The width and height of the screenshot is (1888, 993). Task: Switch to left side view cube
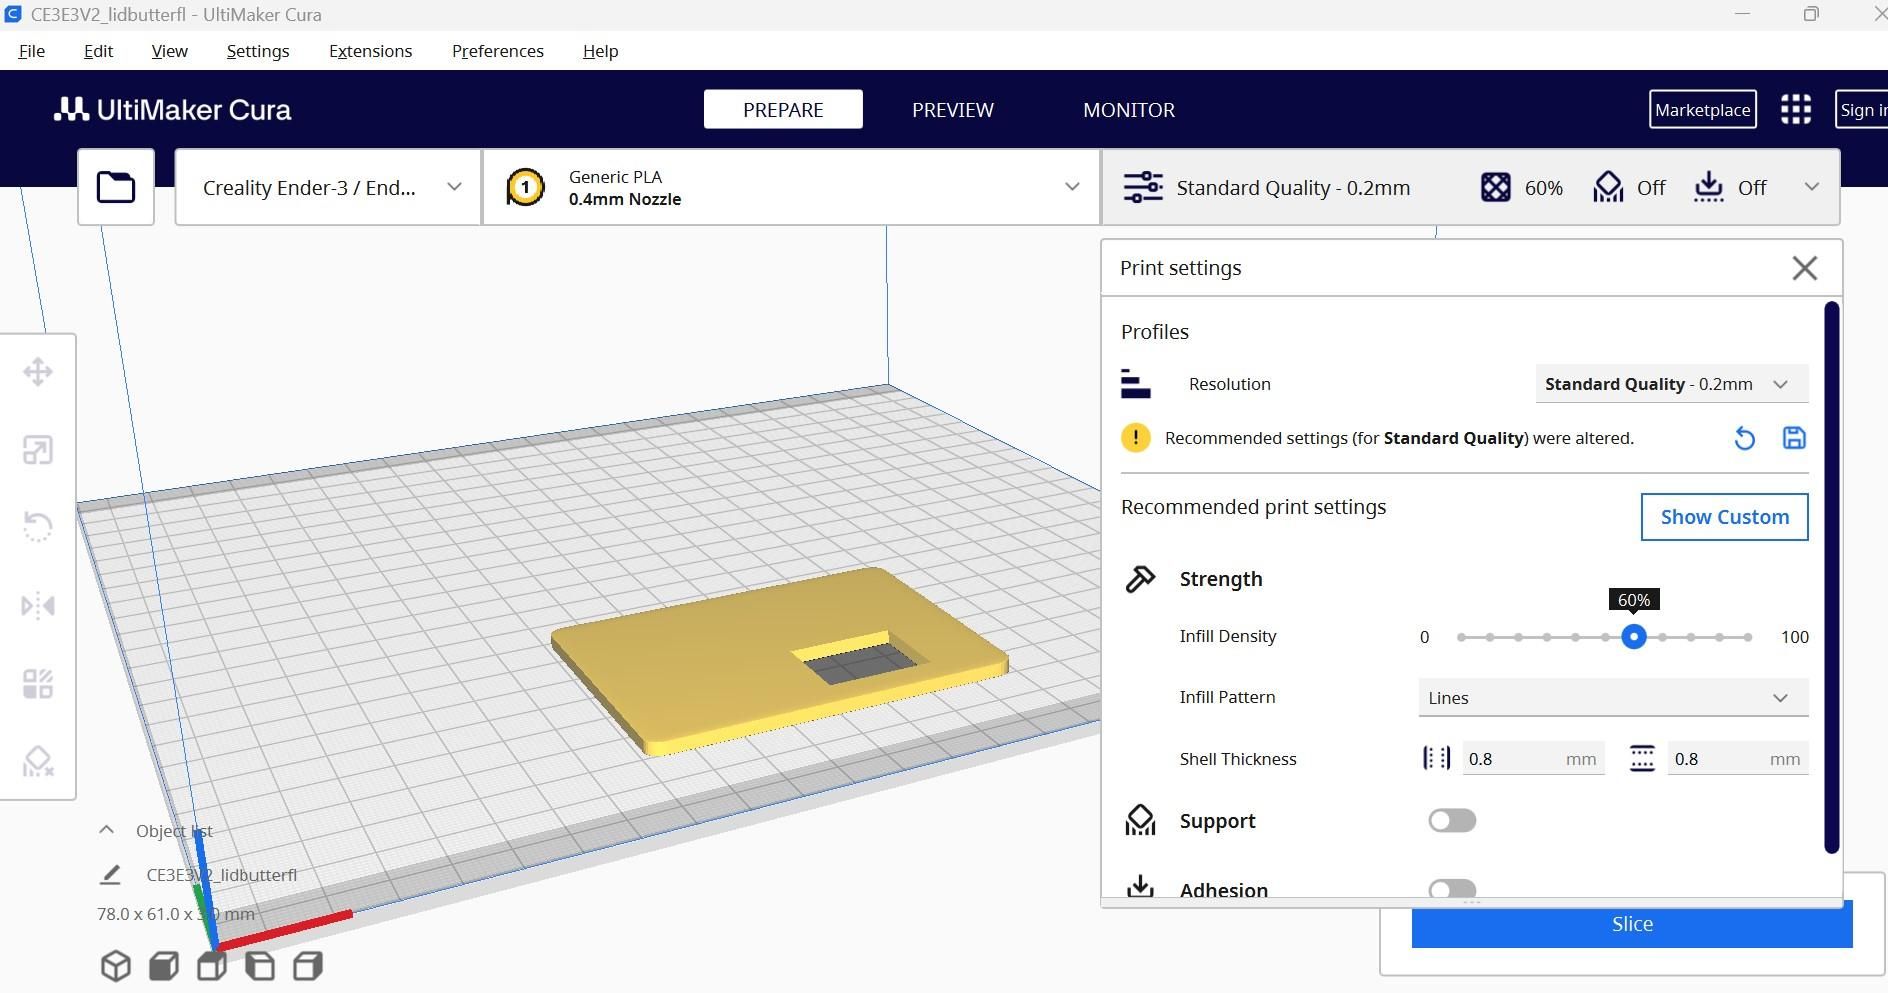[260, 966]
